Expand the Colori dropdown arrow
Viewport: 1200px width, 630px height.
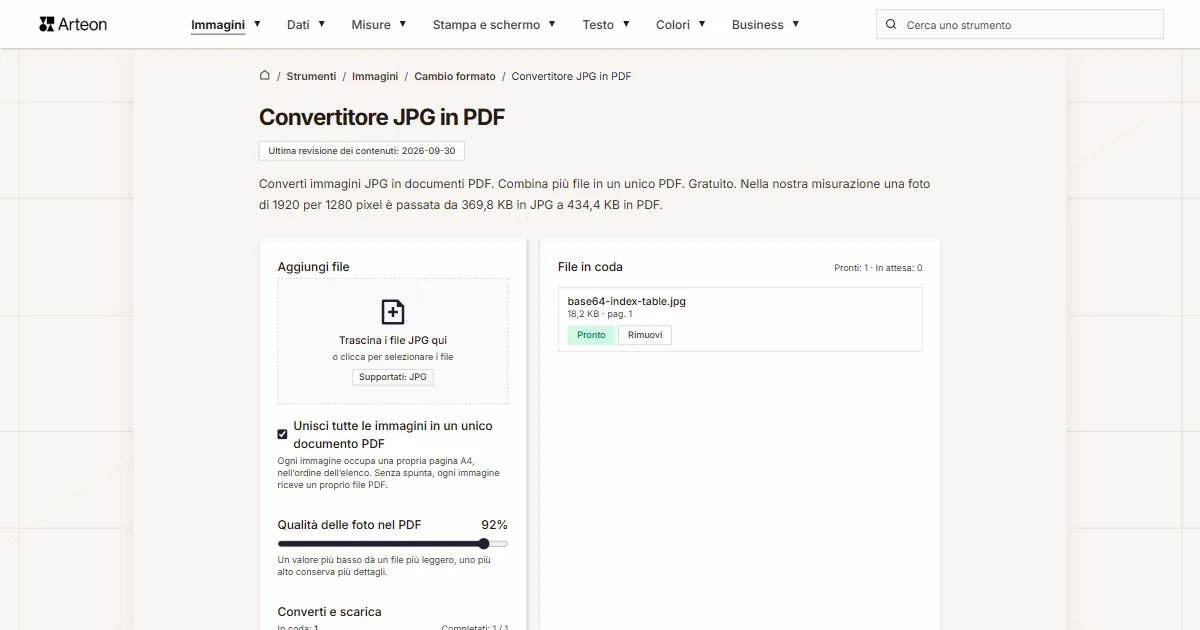coord(702,23)
